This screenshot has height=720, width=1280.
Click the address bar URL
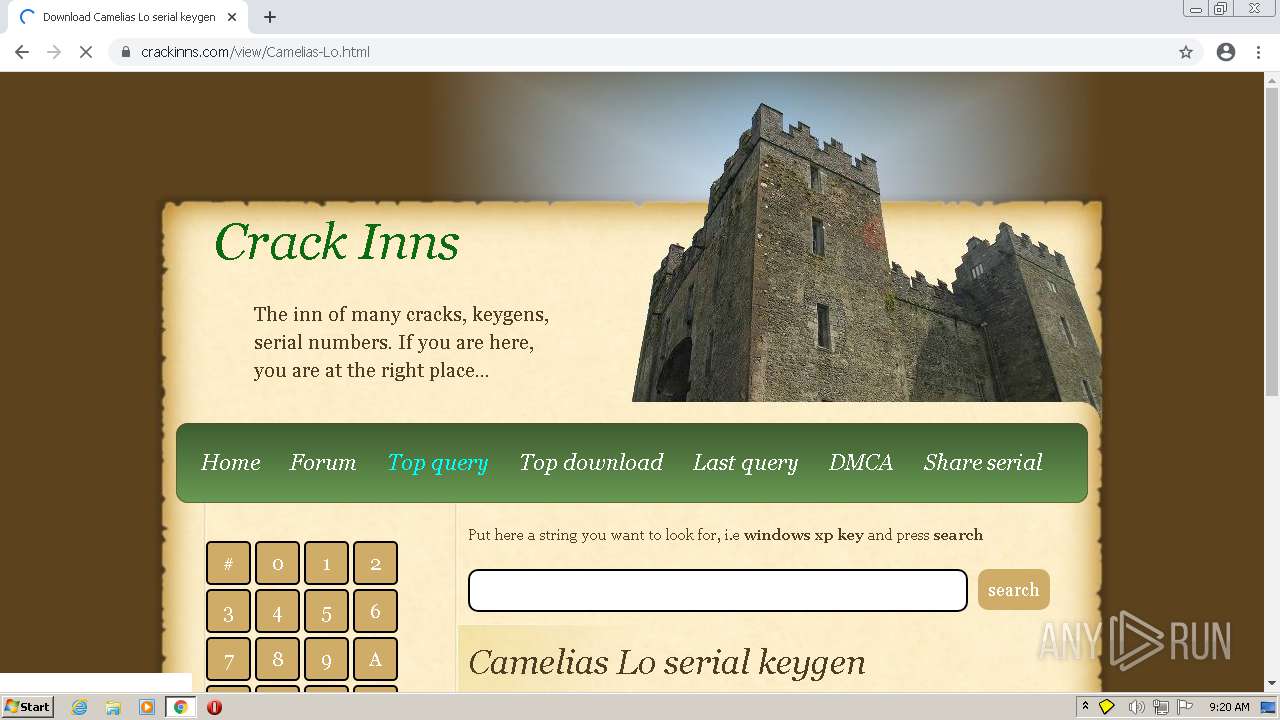(255, 52)
